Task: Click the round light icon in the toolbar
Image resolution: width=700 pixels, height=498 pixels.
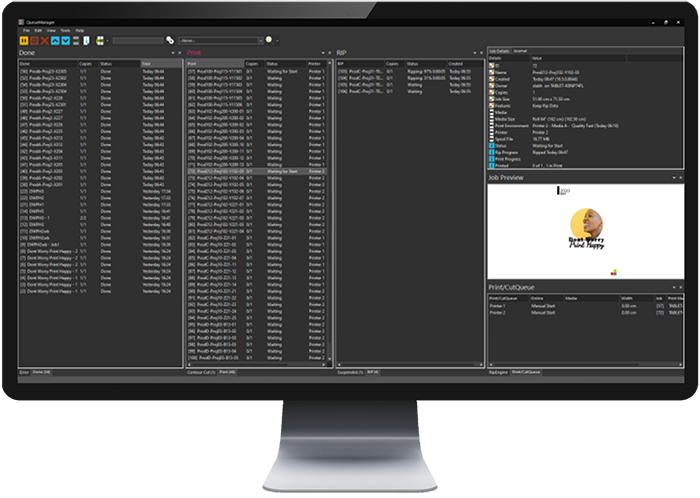Action: tap(268, 40)
